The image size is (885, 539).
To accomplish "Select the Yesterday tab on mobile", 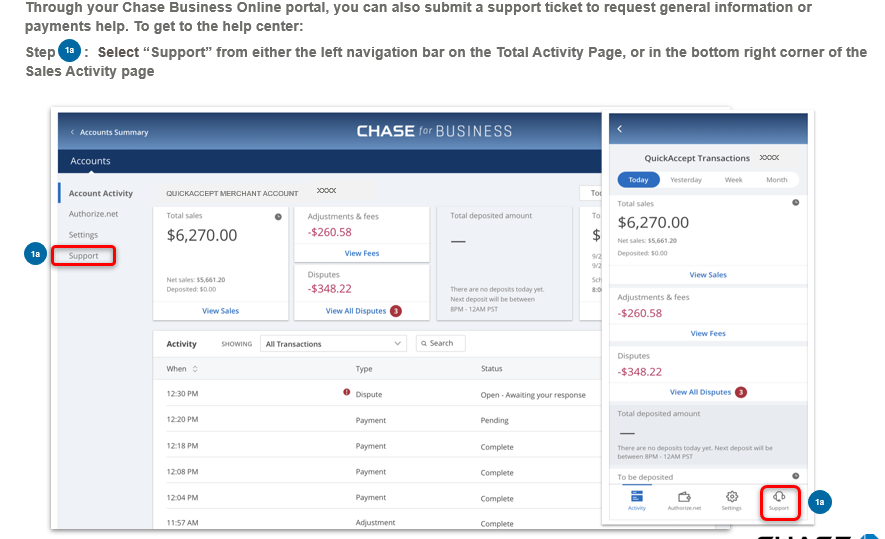I will (686, 180).
